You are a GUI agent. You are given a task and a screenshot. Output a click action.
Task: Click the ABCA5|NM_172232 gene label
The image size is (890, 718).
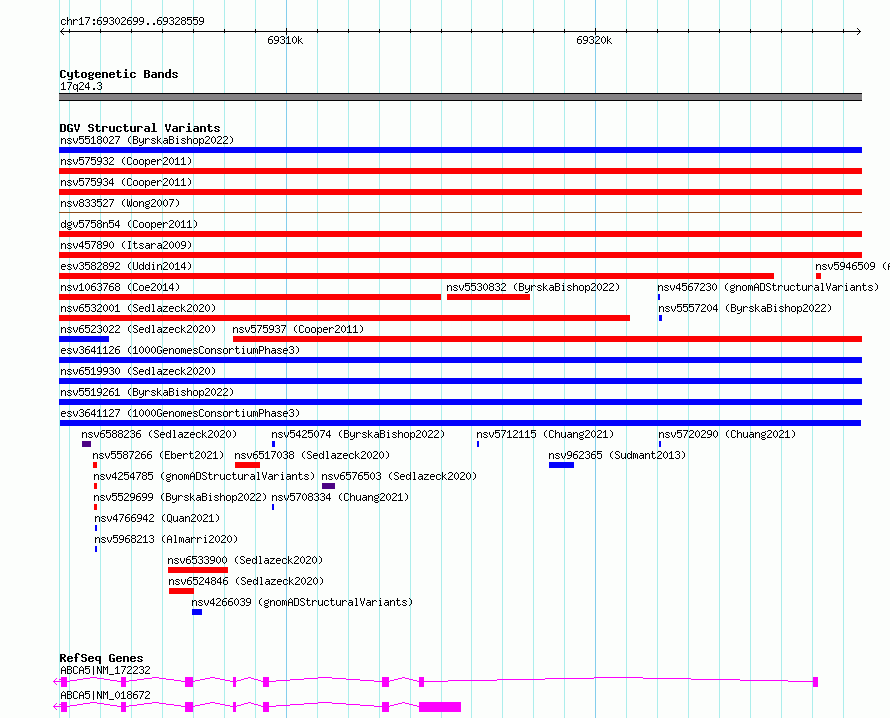point(106,670)
